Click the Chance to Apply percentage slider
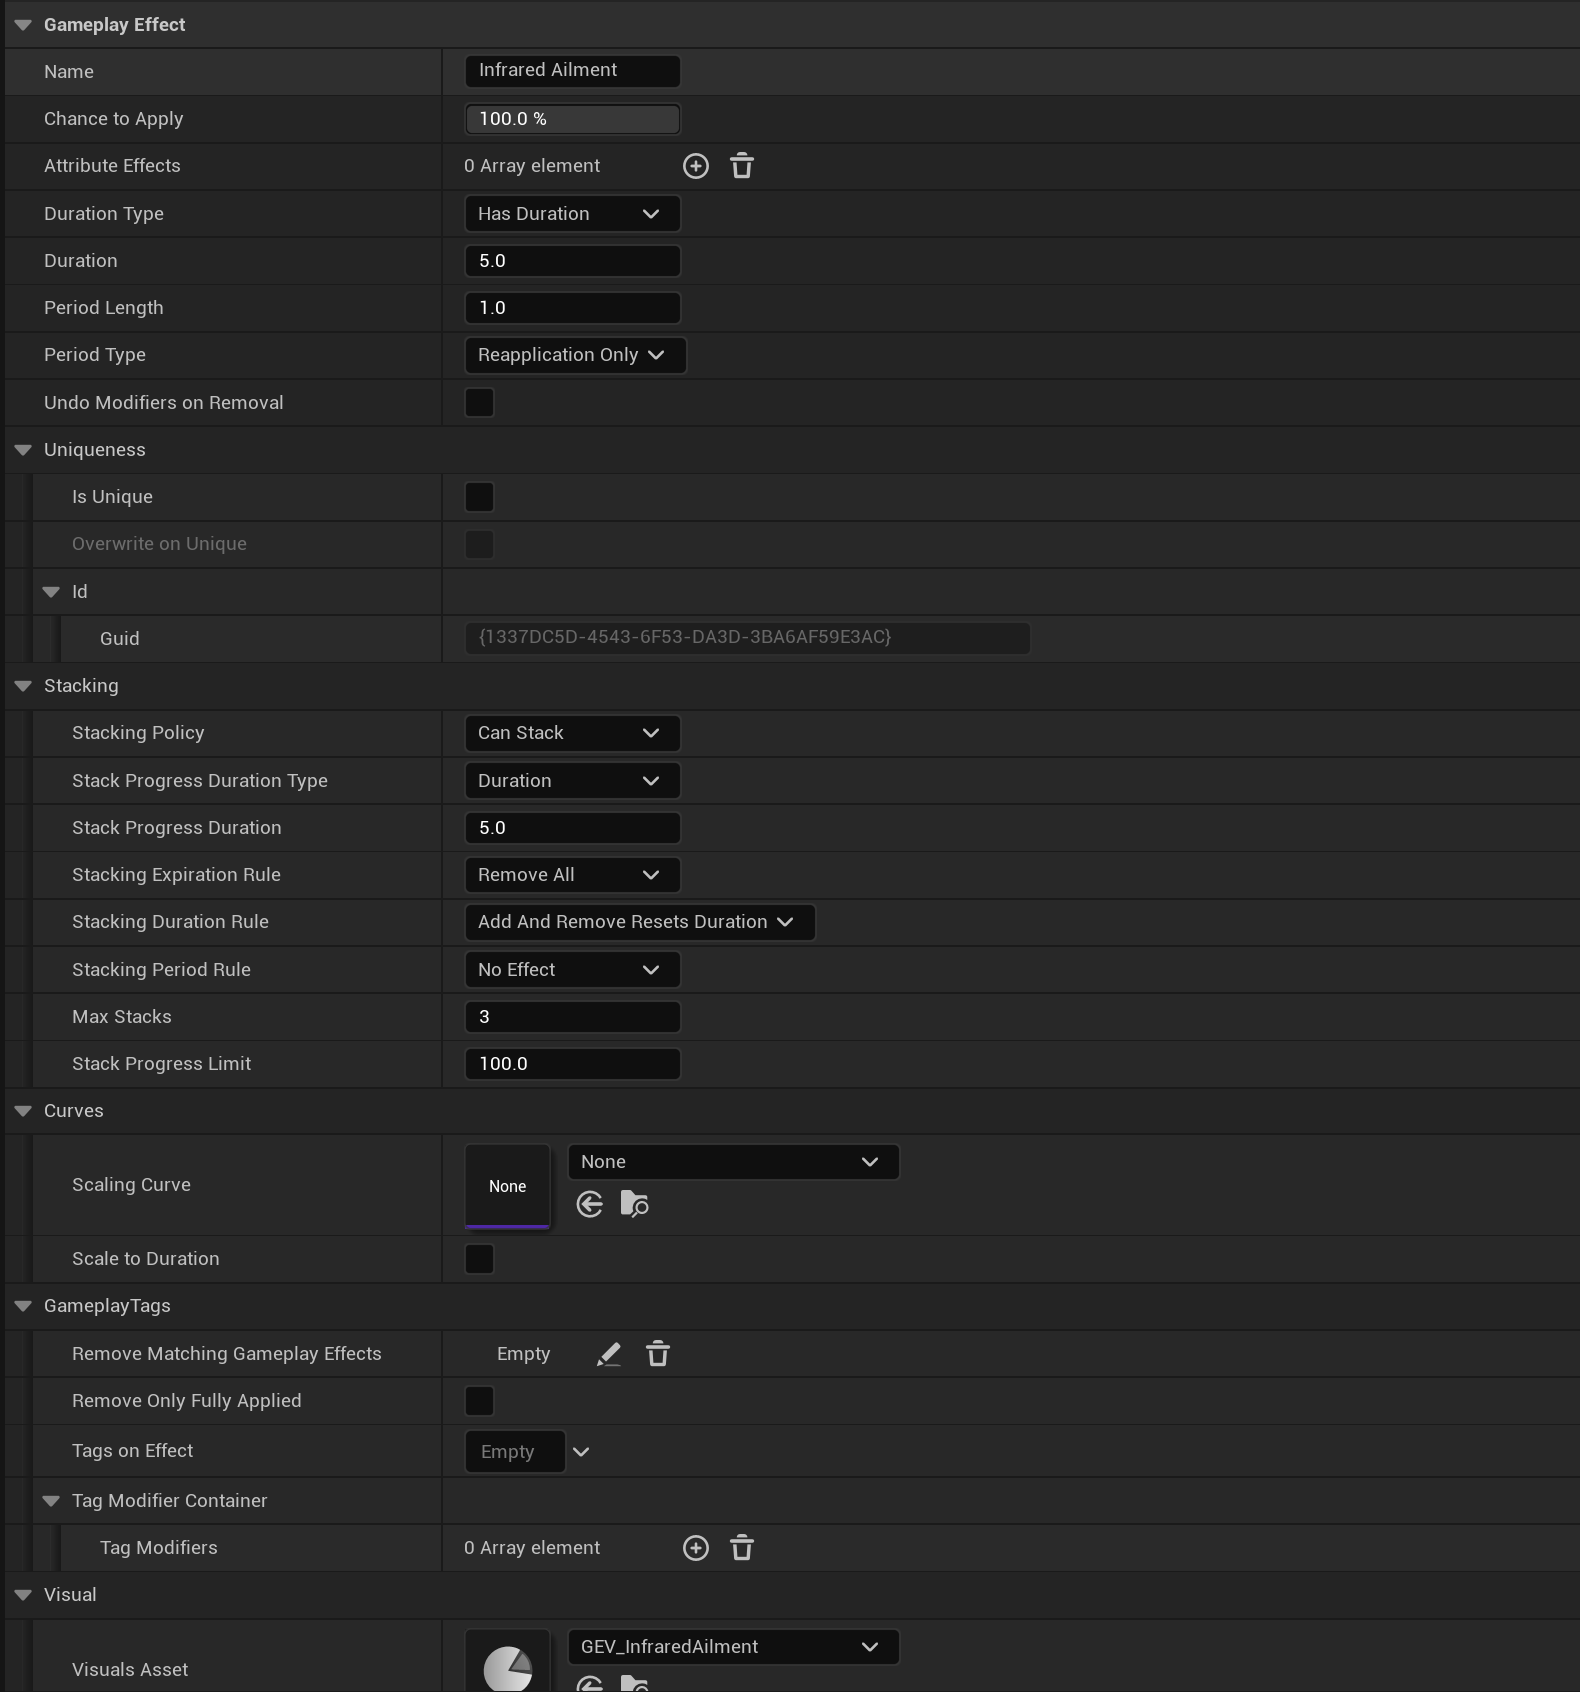Image resolution: width=1580 pixels, height=1692 pixels. click(573, 119)
